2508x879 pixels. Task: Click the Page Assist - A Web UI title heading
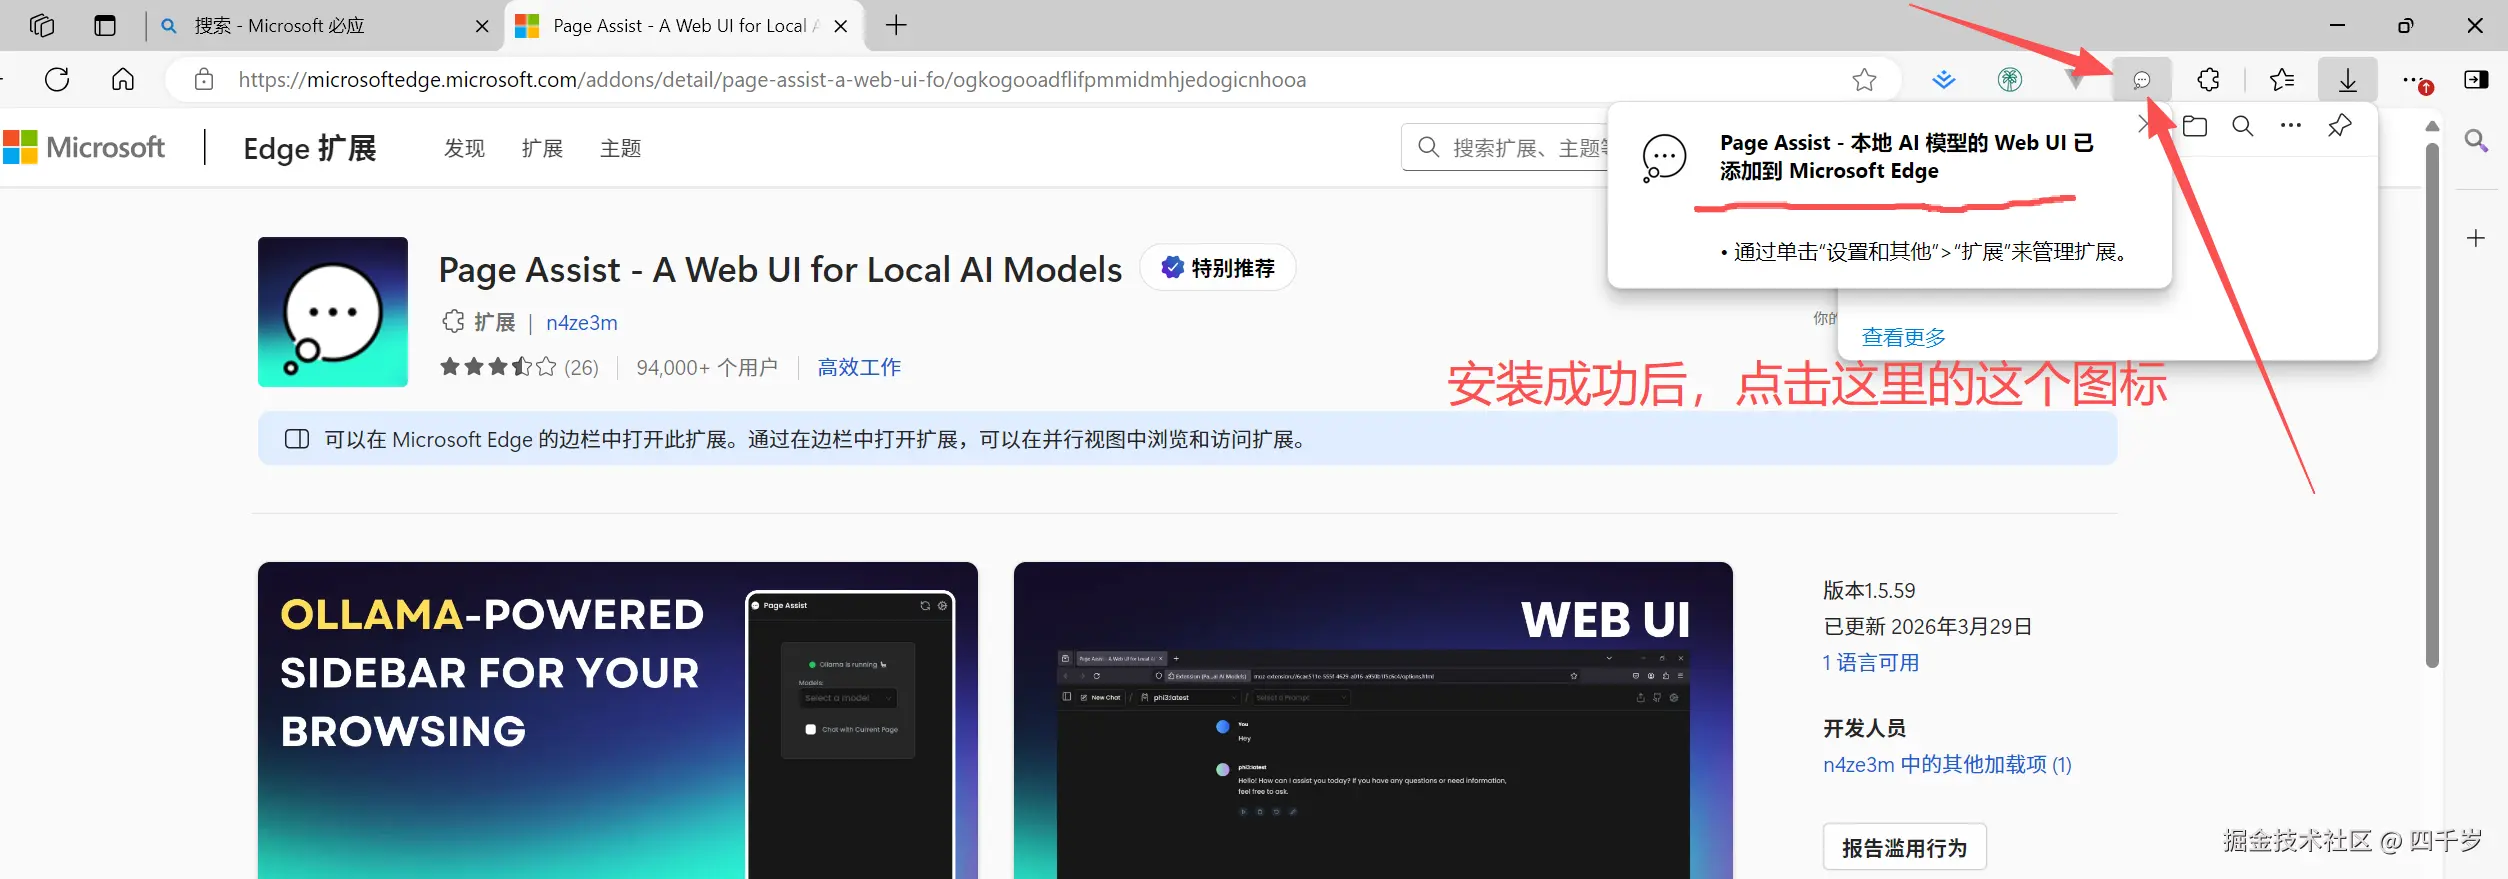[780, 270]
